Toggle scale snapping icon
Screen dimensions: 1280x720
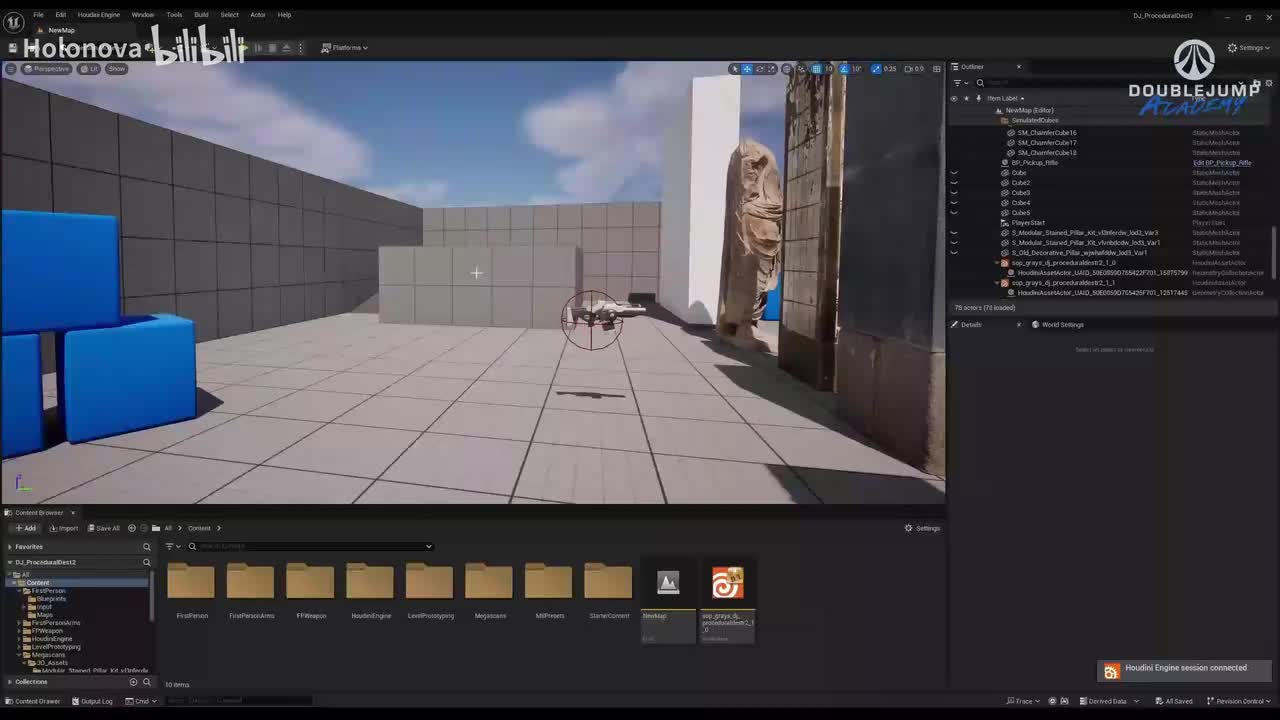(x=876, y=69)
